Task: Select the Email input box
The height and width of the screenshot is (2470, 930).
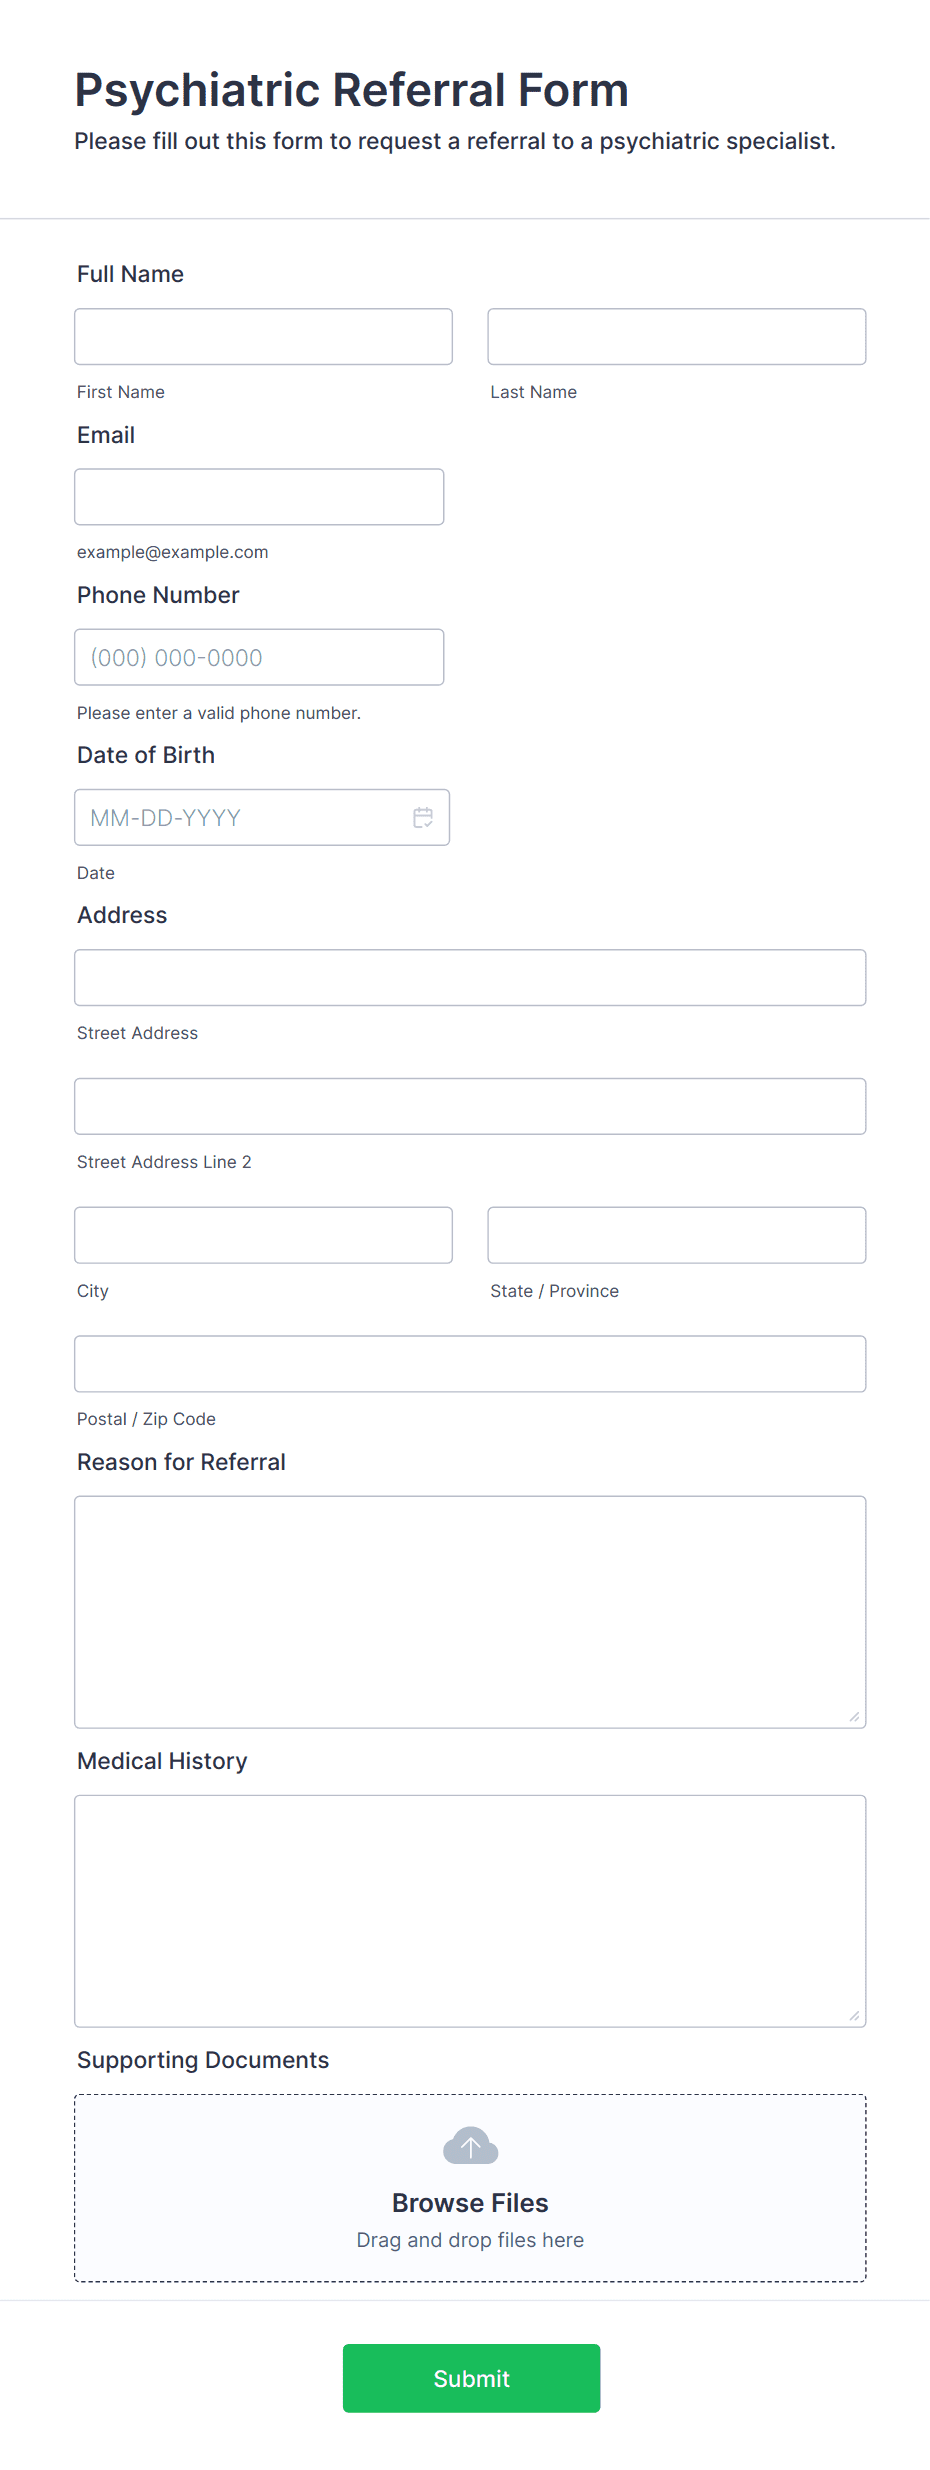Action: pyautogui.click(x=259, y=496)
